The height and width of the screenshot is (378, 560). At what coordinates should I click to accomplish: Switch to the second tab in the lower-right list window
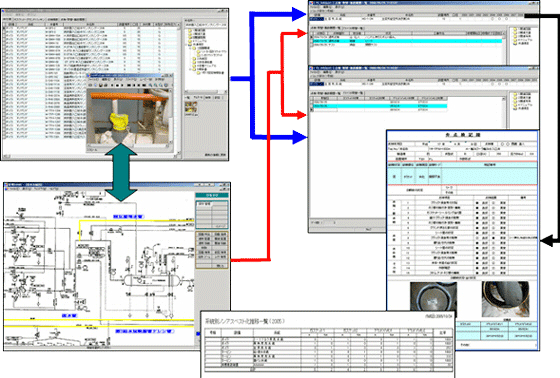click(353, 93)
